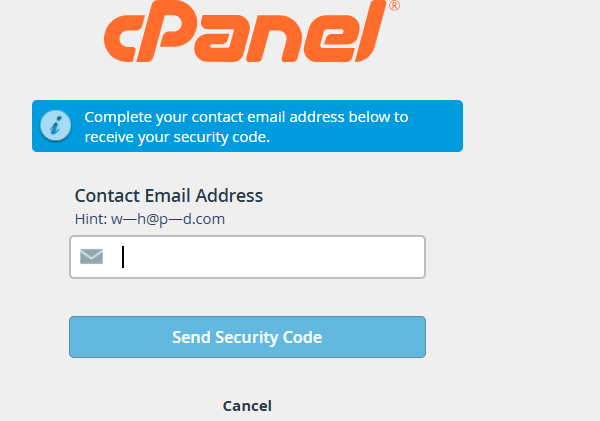Click the blue information icon
The image size is (600, 421).
pos(55,126)
